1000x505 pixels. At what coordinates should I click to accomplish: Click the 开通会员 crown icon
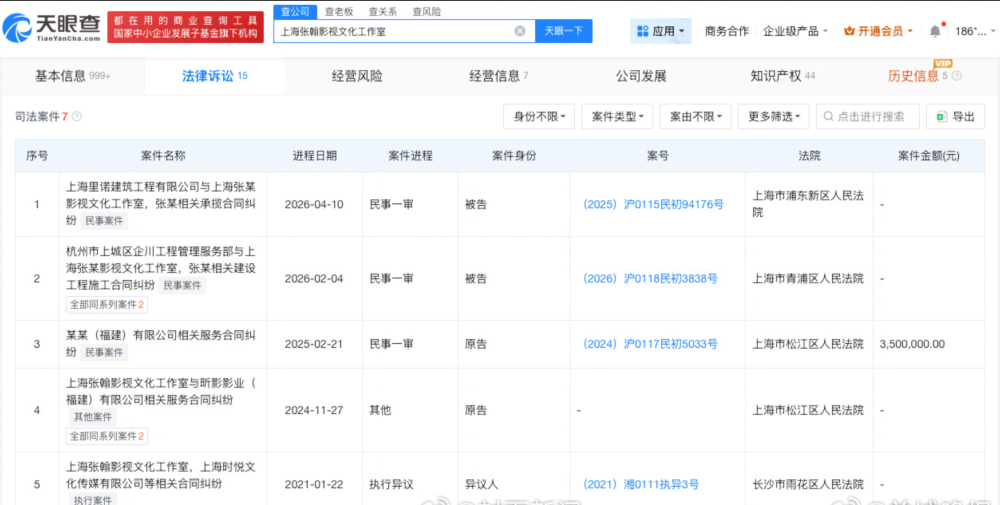pos(849,31)
